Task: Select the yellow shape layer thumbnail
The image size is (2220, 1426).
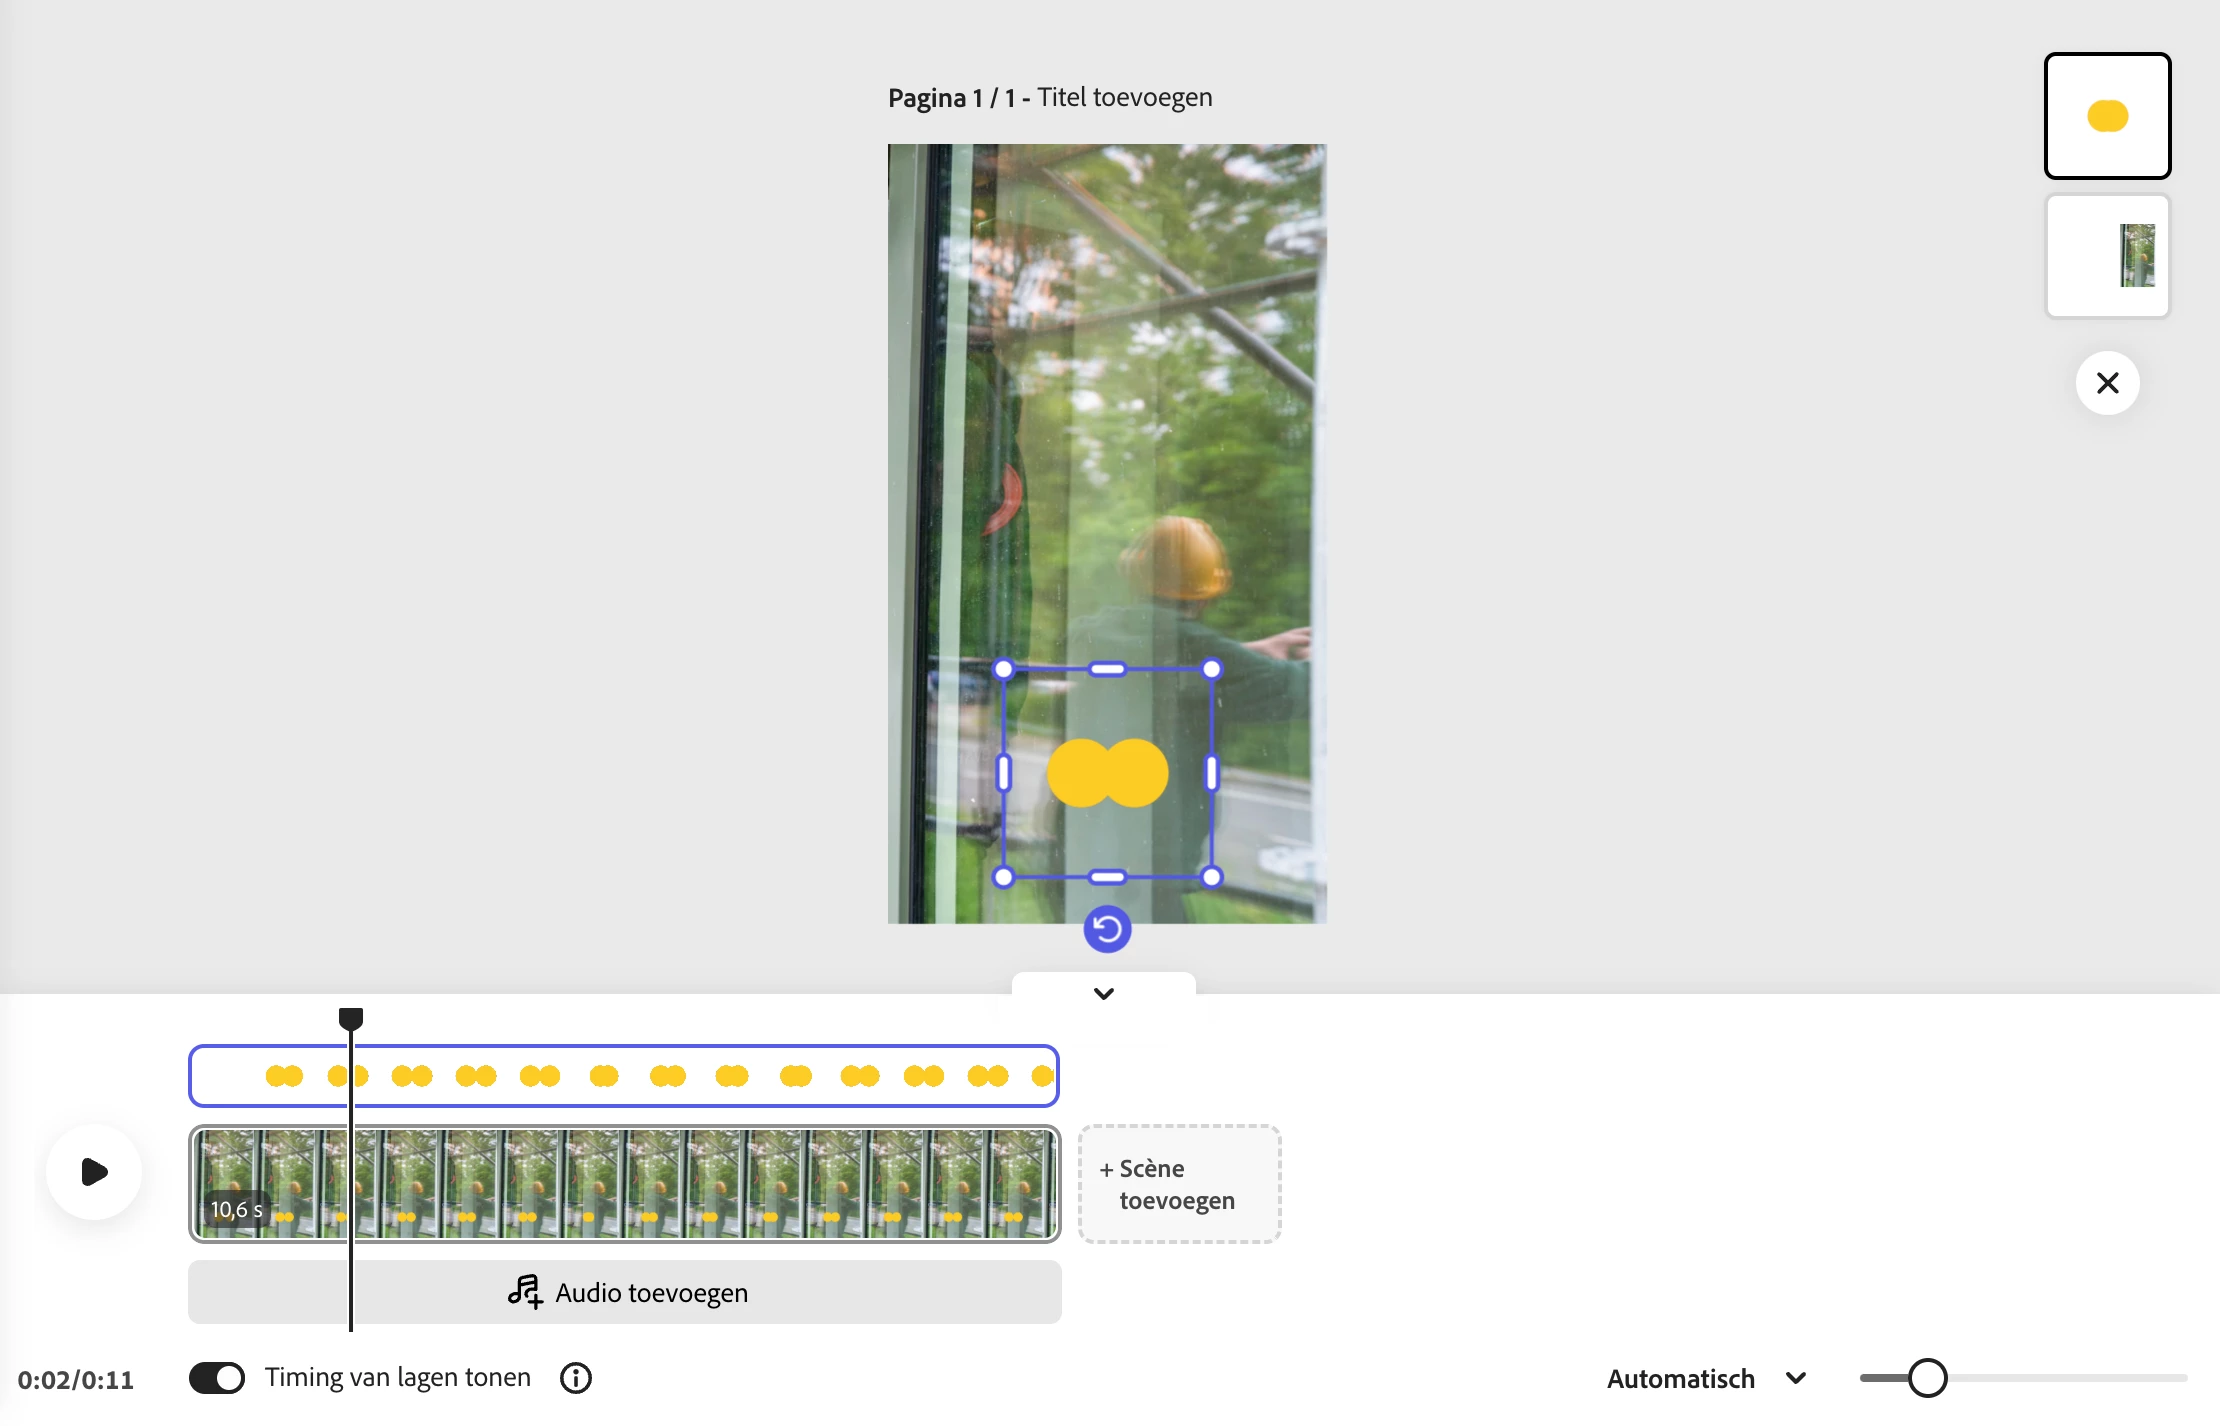Action: tap(2107, 116)
